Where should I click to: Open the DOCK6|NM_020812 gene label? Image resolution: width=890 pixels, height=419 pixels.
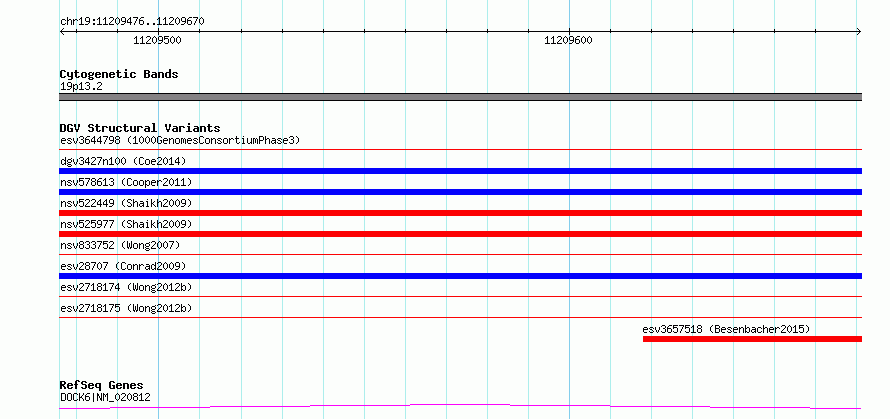coord(105,397)
